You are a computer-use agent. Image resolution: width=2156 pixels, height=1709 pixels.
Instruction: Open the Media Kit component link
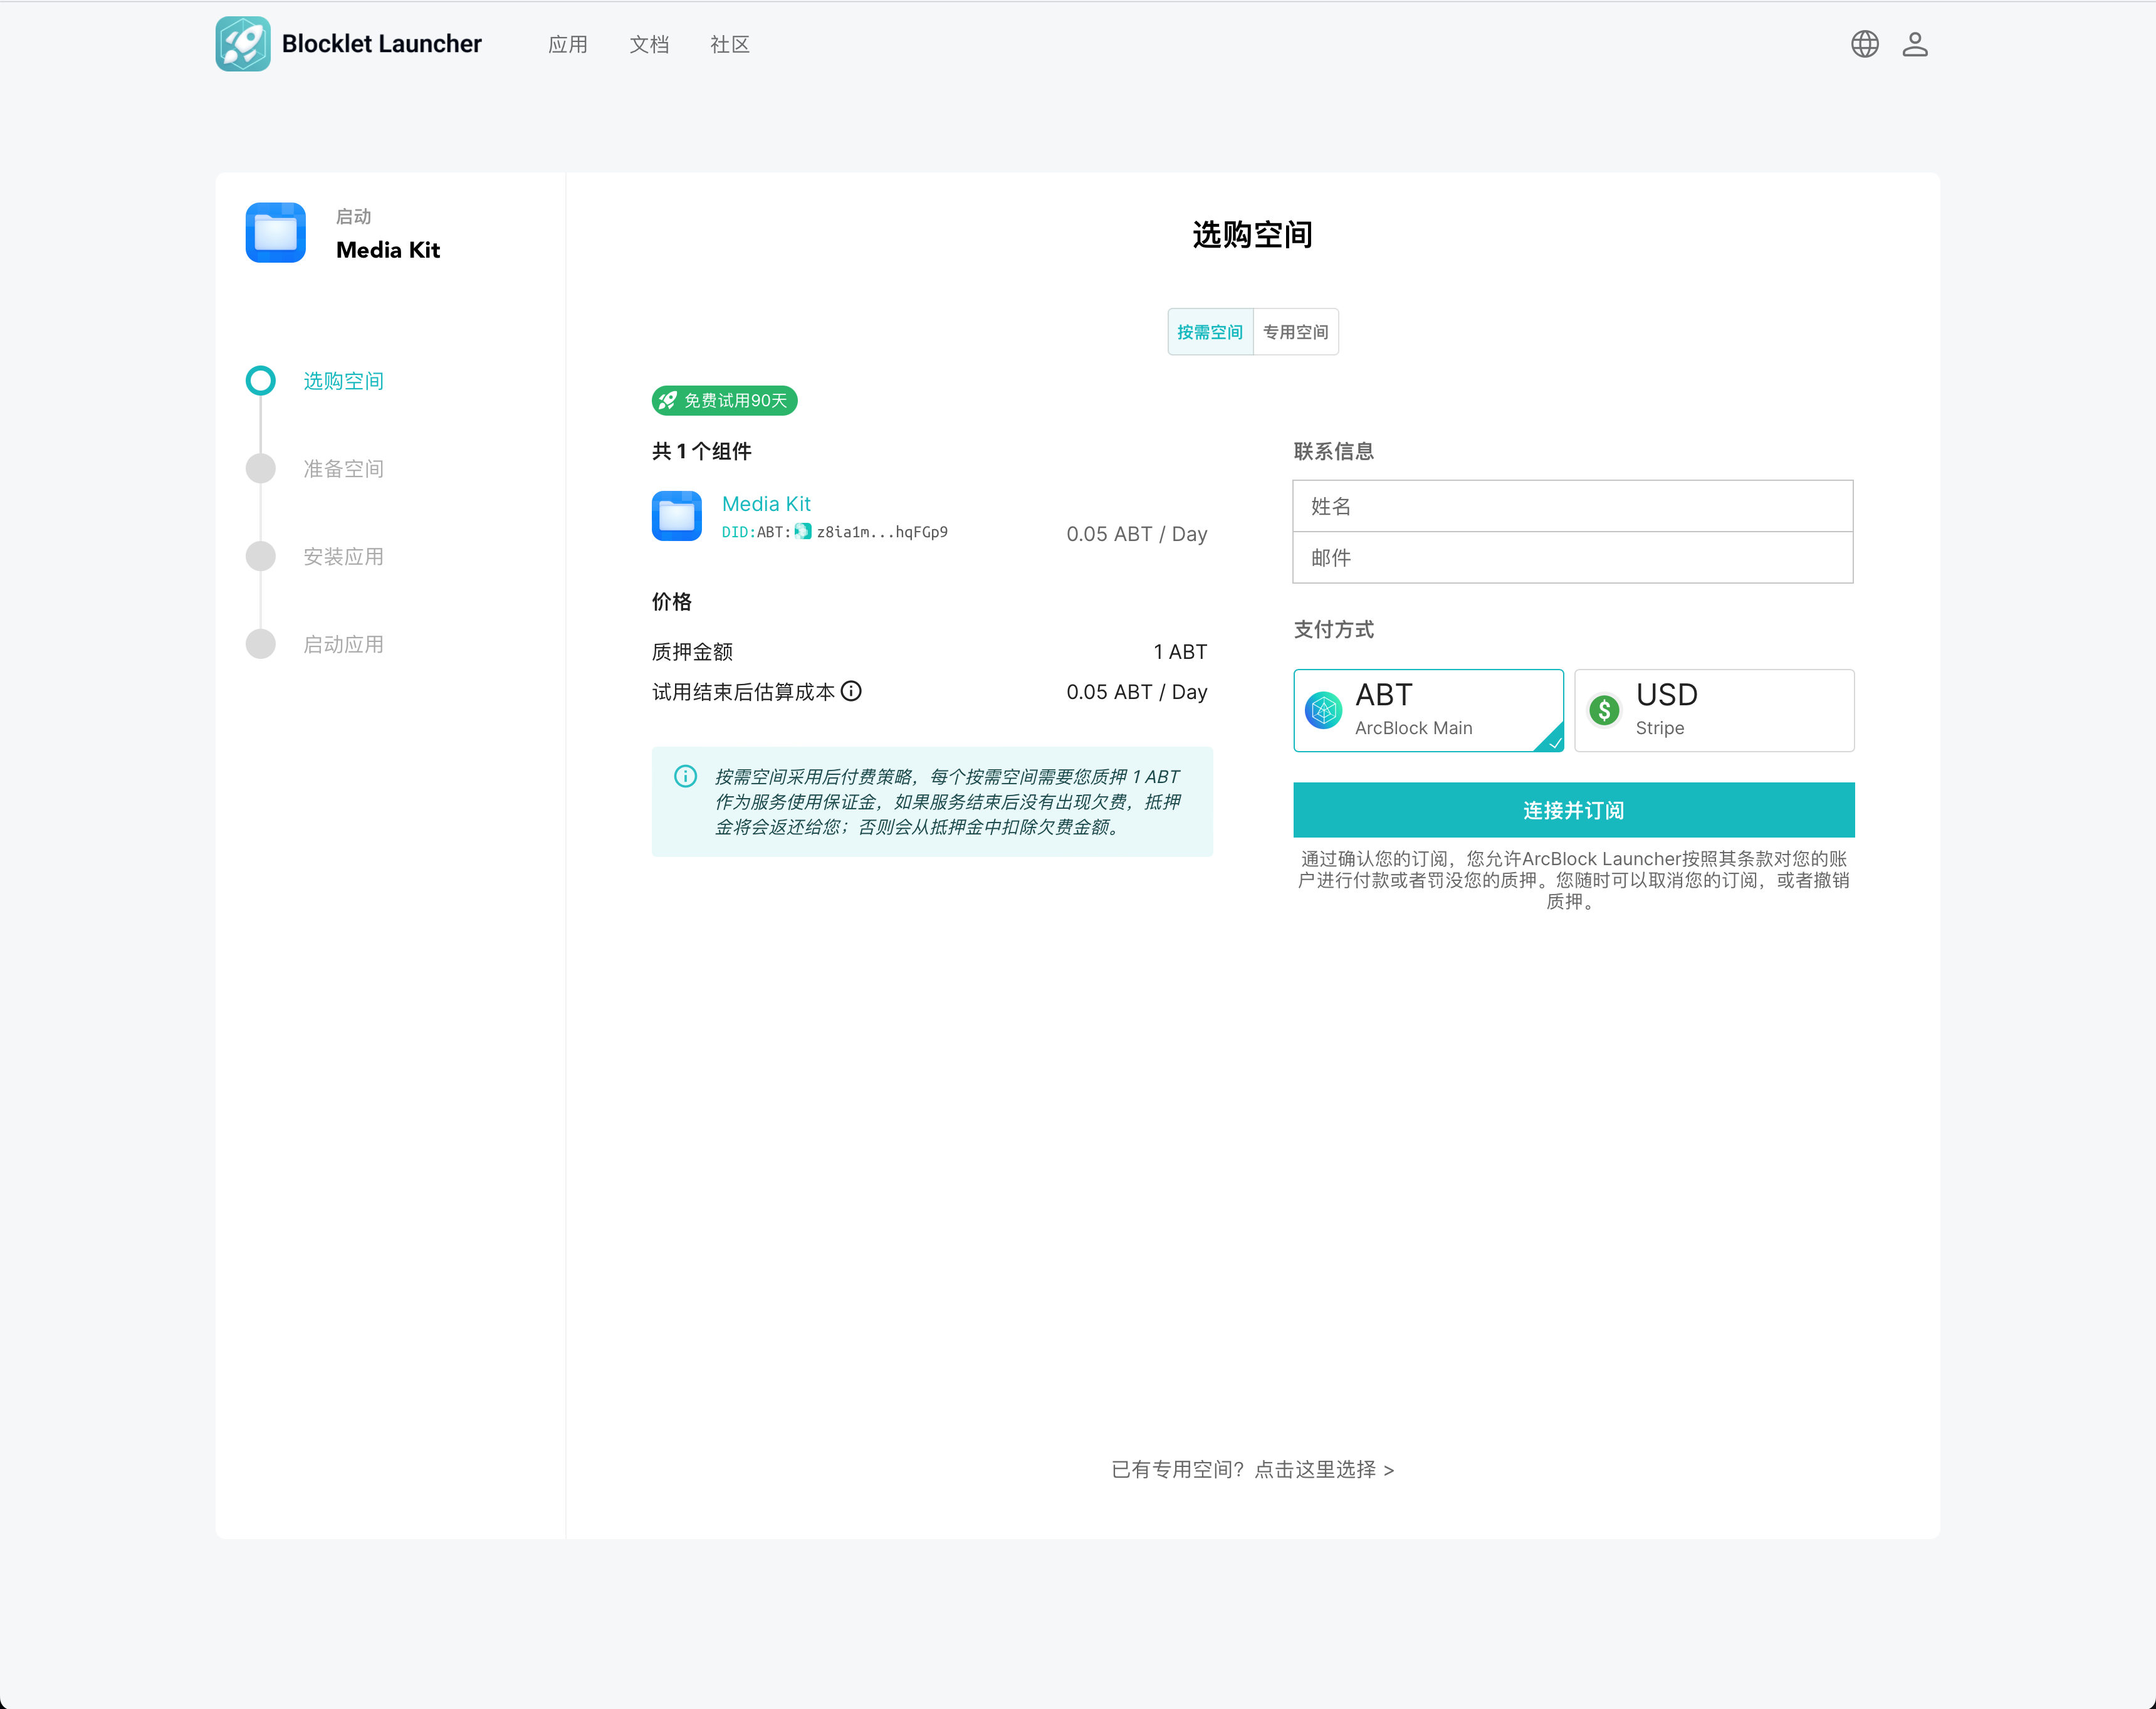pyautogui.click(x=766, y=504)
